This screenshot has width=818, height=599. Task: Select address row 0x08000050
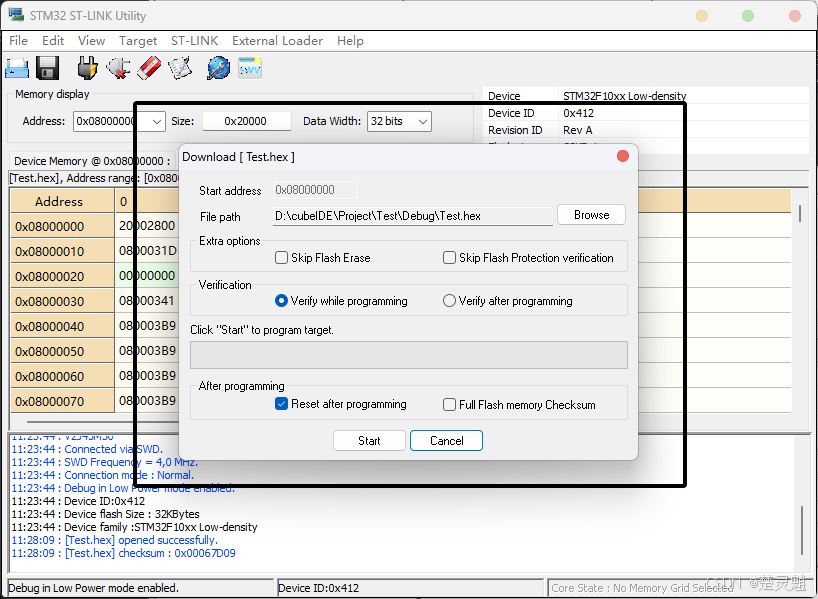(x=62, y=352)
